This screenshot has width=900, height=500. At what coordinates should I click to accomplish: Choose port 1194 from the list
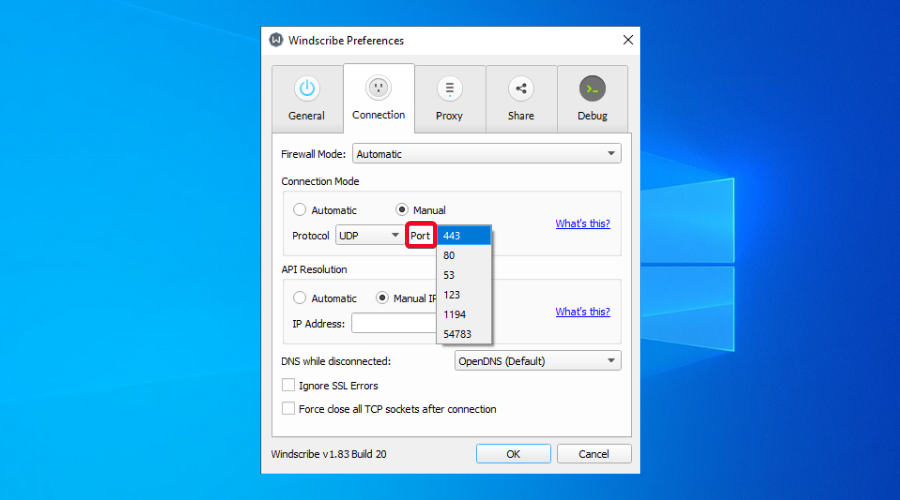click(x=464, y=315)
